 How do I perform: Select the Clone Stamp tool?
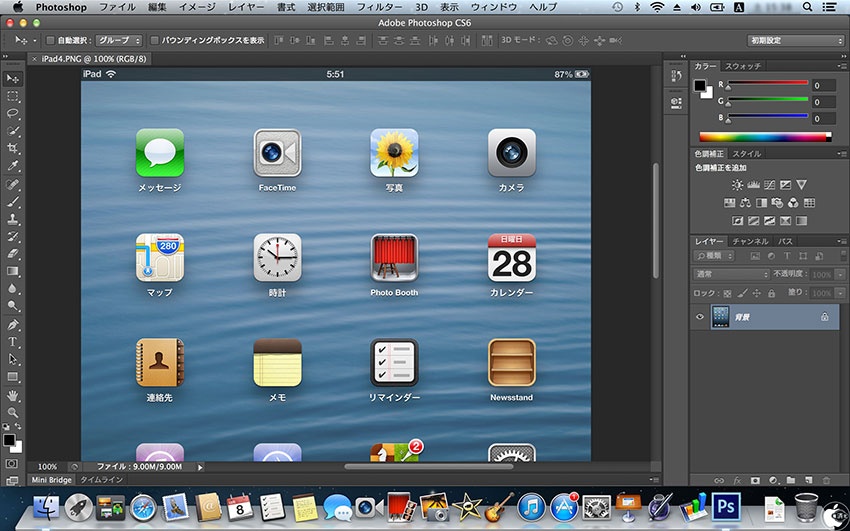12,219
